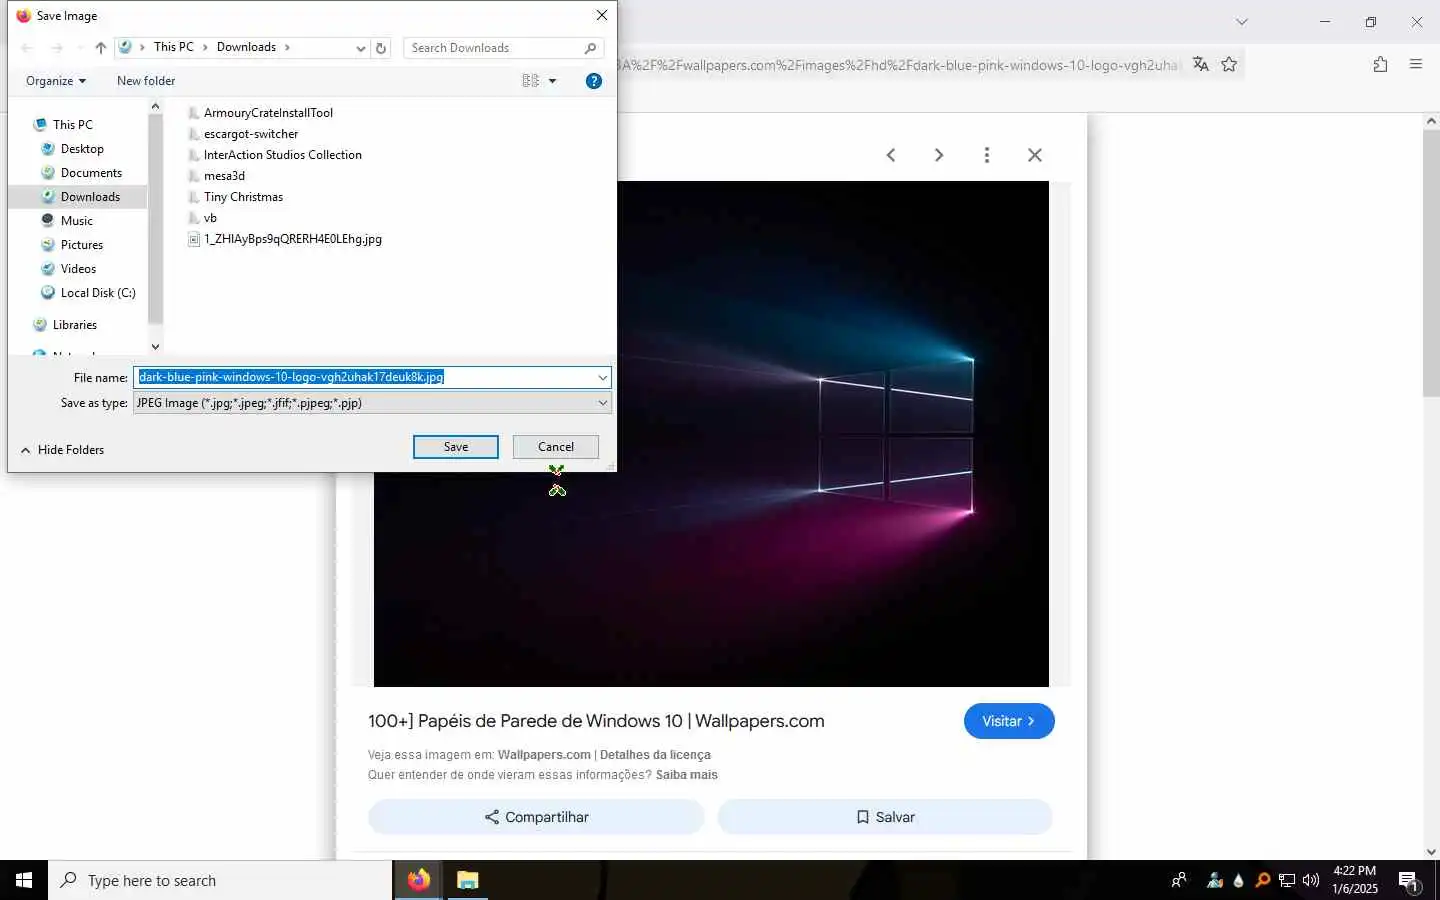Open the help icon in Save dialog
Image resolution: width=1440 pixels, height=900 pixels.
point(594,81)
